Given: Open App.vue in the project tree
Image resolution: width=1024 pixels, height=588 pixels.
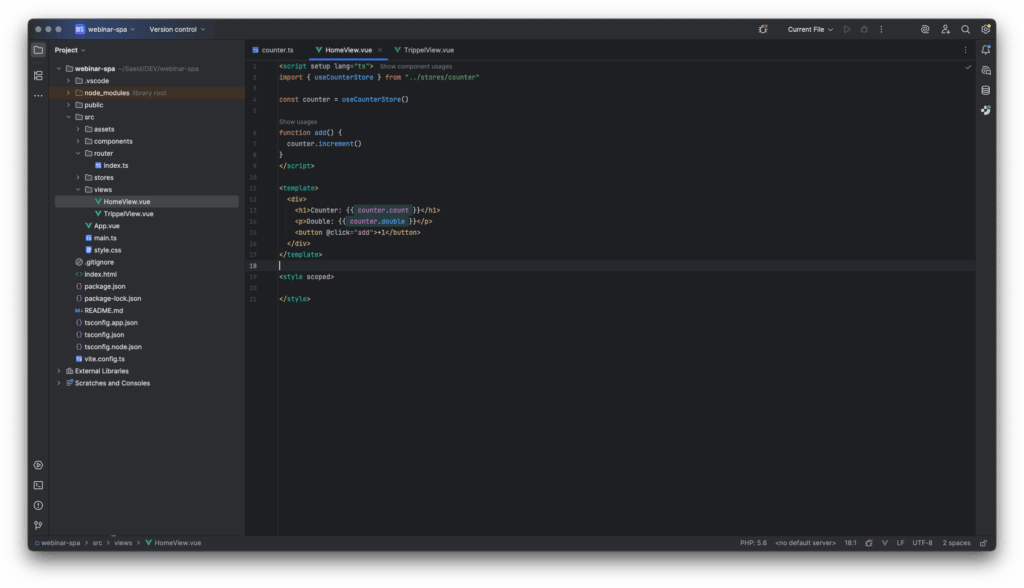Looking at the screenshot, I should coord(106,226).
